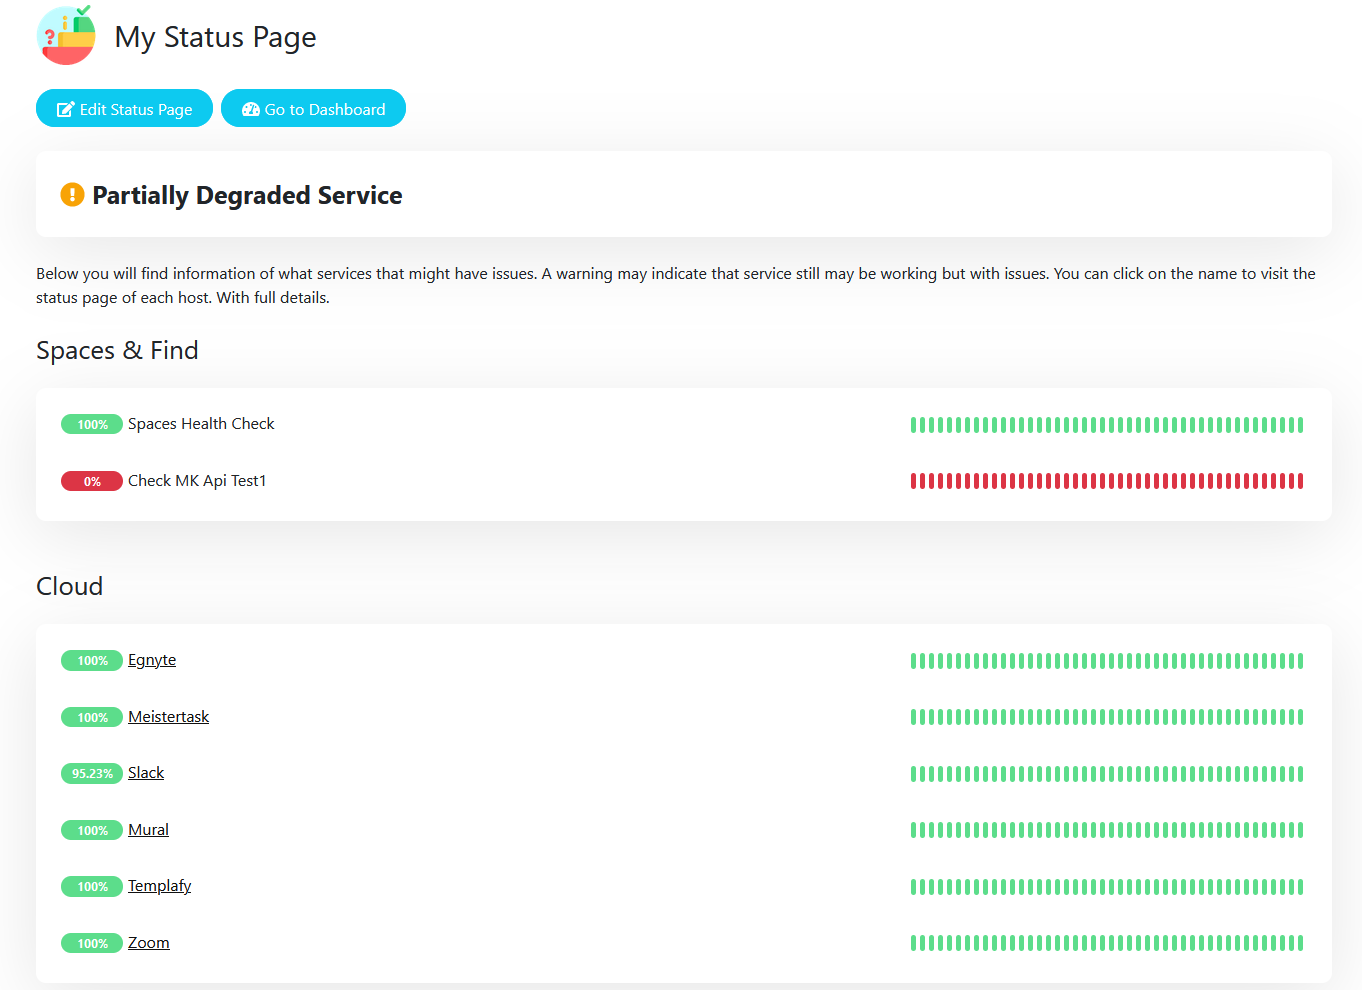Open the Mural host link
Image resolution: width=1362 pixels, height=990 pixels.
pyautogui.click(x=148, y=830)
